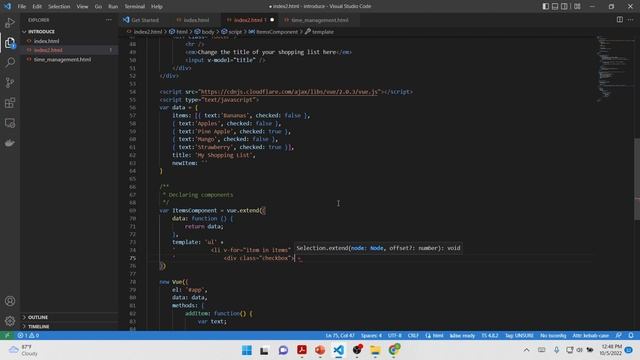Open the Customize Layout button

(577, 6)
